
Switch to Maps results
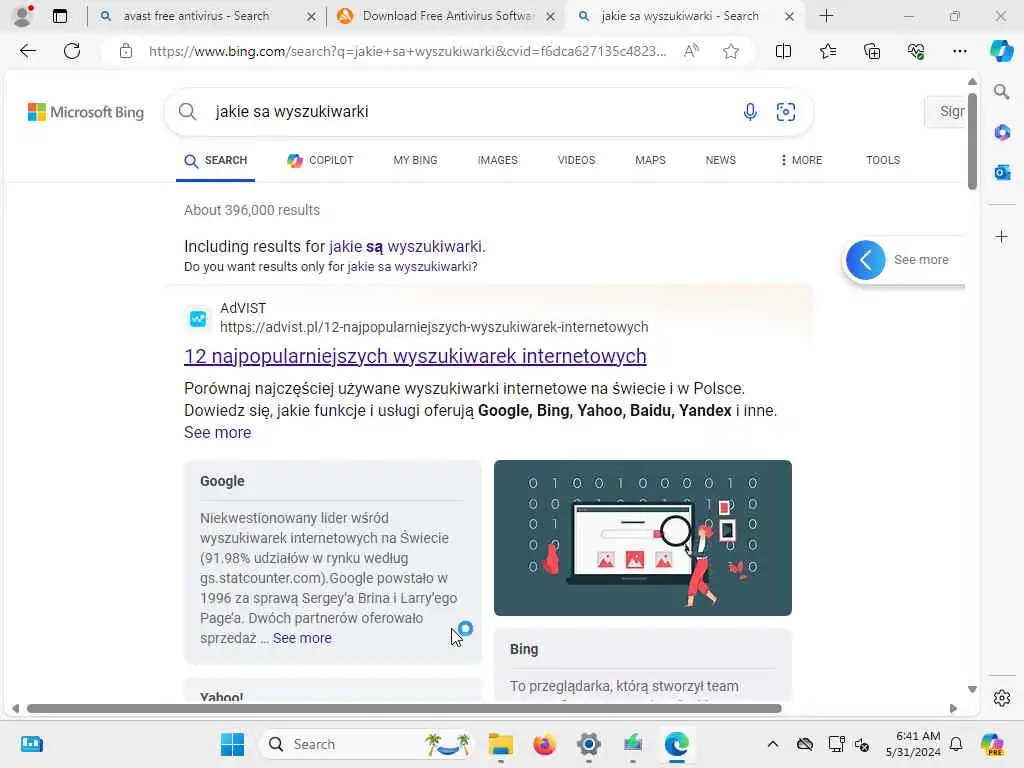click(650, 160)
